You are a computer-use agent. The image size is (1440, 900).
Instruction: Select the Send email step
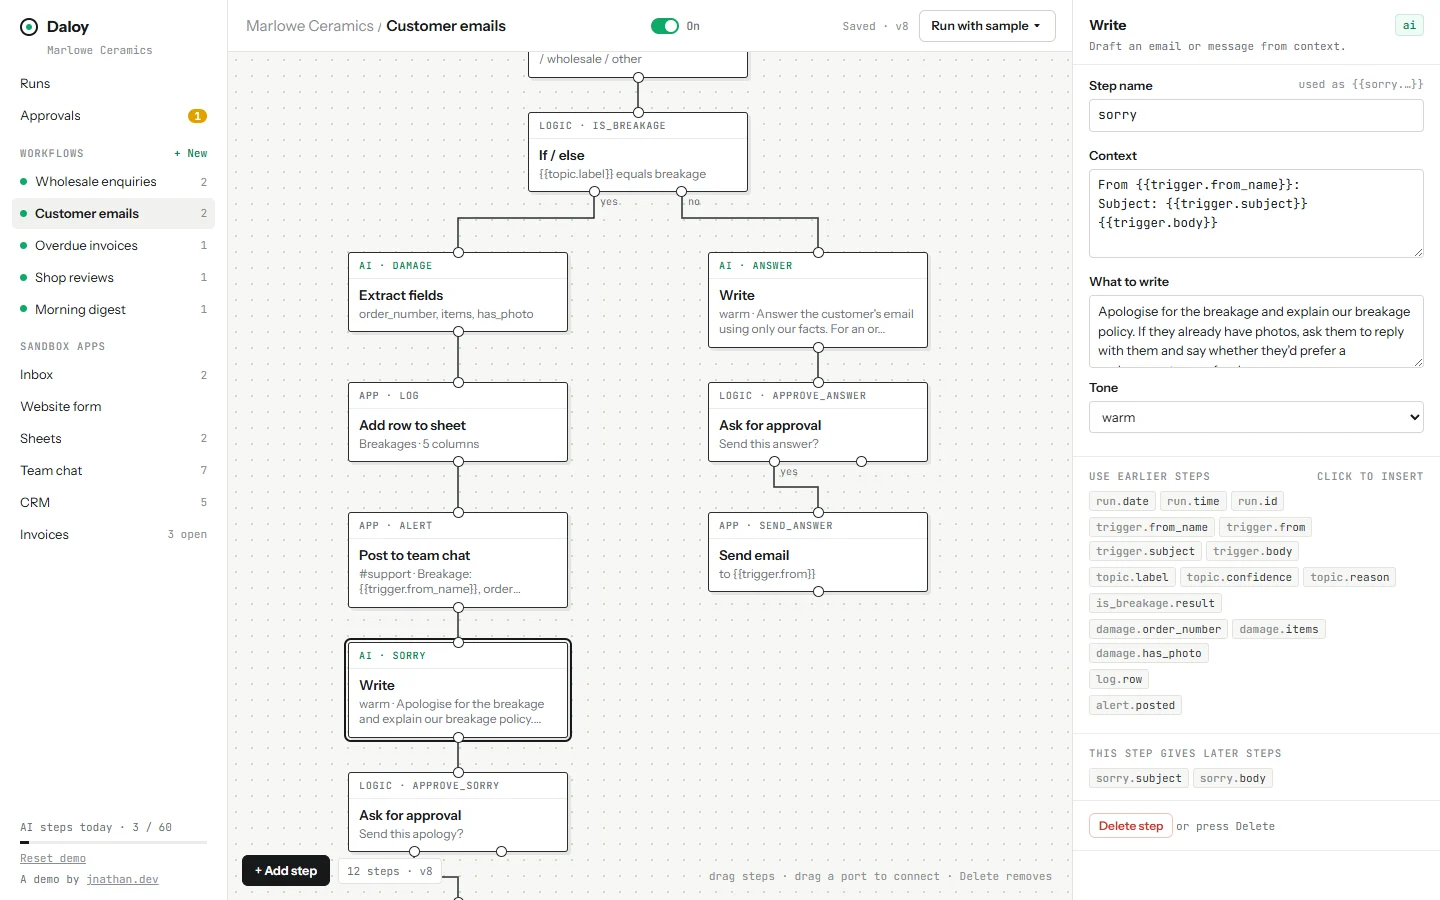pyautogui.click(x=818, y=552)
